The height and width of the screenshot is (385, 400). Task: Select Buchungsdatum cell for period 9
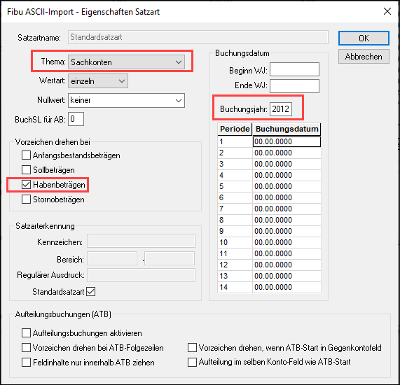(x=287, y=231)
